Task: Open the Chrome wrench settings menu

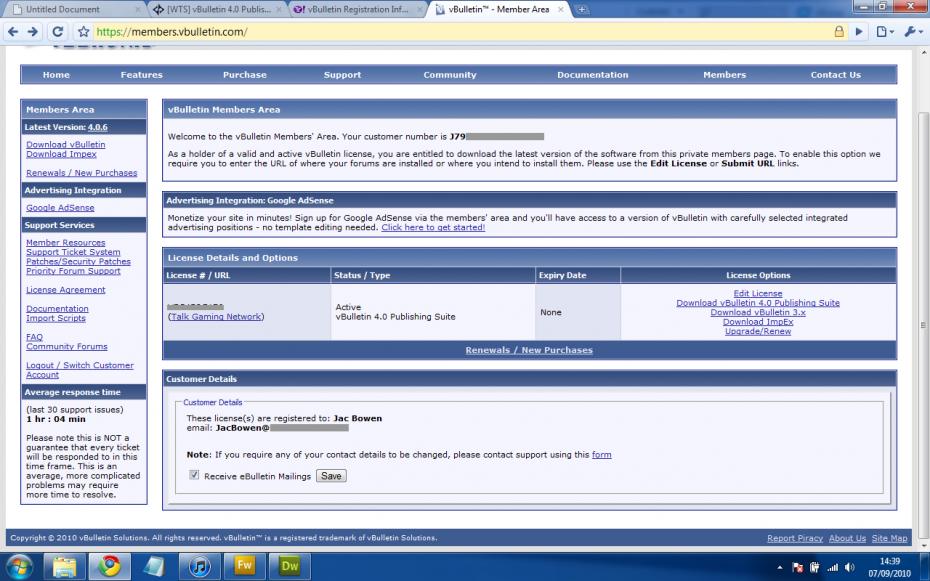Action: (913, 32)
